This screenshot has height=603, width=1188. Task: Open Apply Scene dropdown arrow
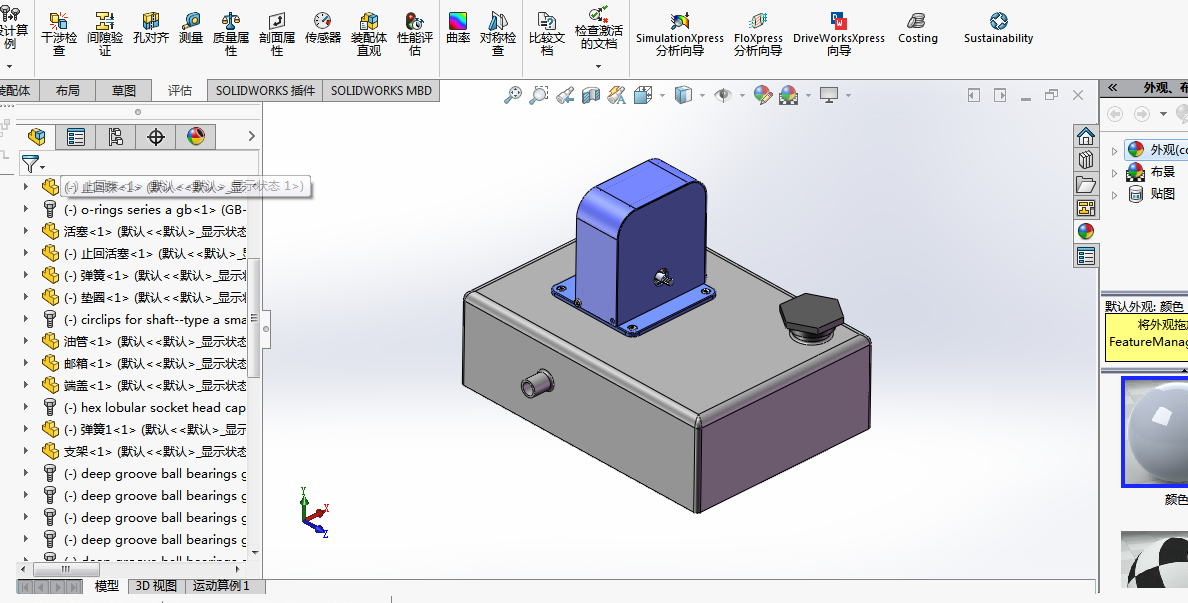(808, 95)
